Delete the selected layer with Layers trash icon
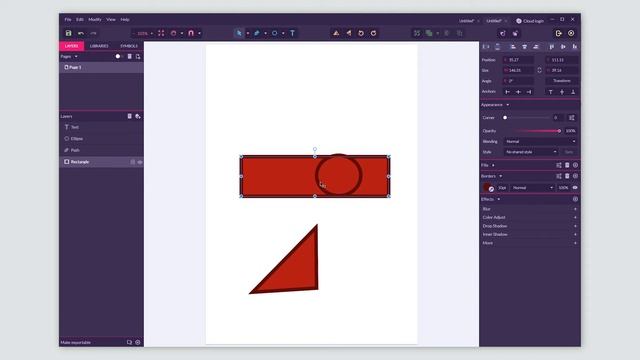The width and height of the screenshot is (640, 360). point(129,116)
